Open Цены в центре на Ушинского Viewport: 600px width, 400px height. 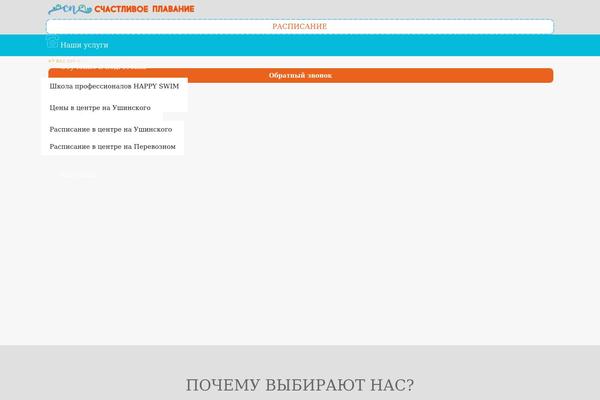tap(100, 108)
